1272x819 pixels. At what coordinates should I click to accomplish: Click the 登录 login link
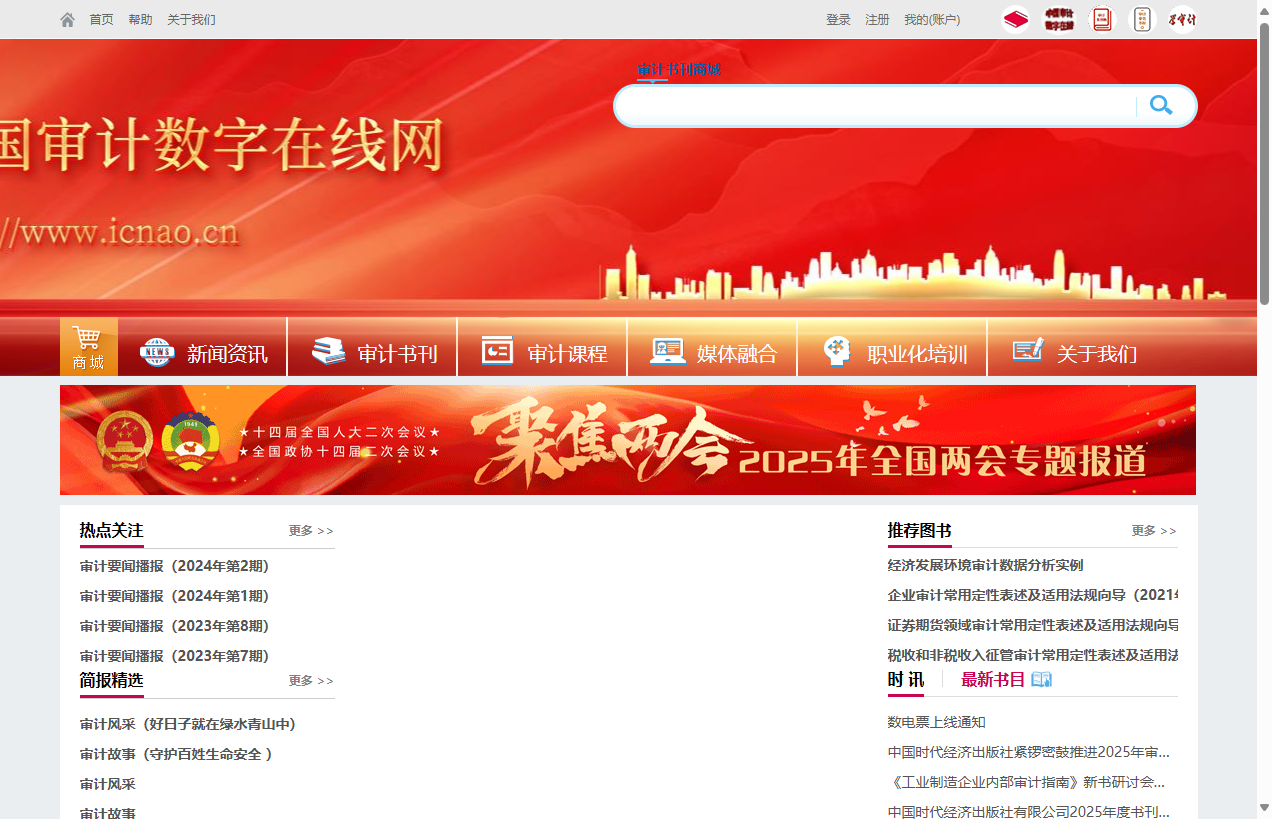tap(838, 19)
